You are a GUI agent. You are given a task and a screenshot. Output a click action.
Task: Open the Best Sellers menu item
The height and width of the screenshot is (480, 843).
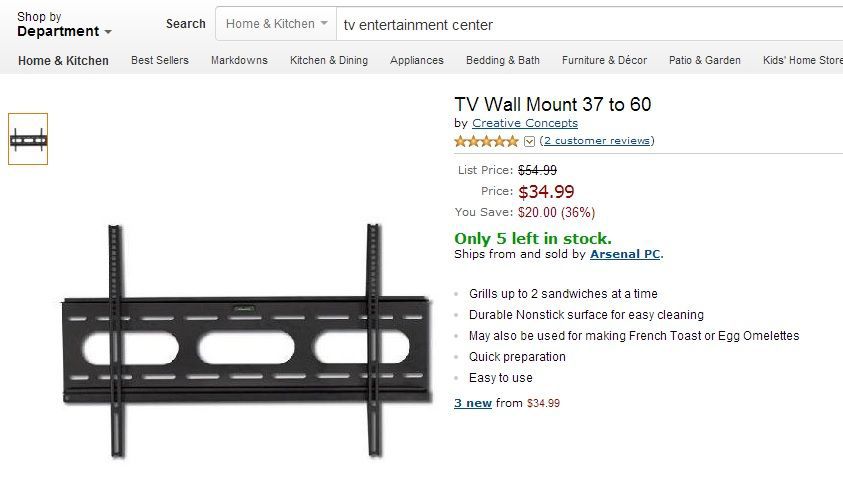click(160, 60)
